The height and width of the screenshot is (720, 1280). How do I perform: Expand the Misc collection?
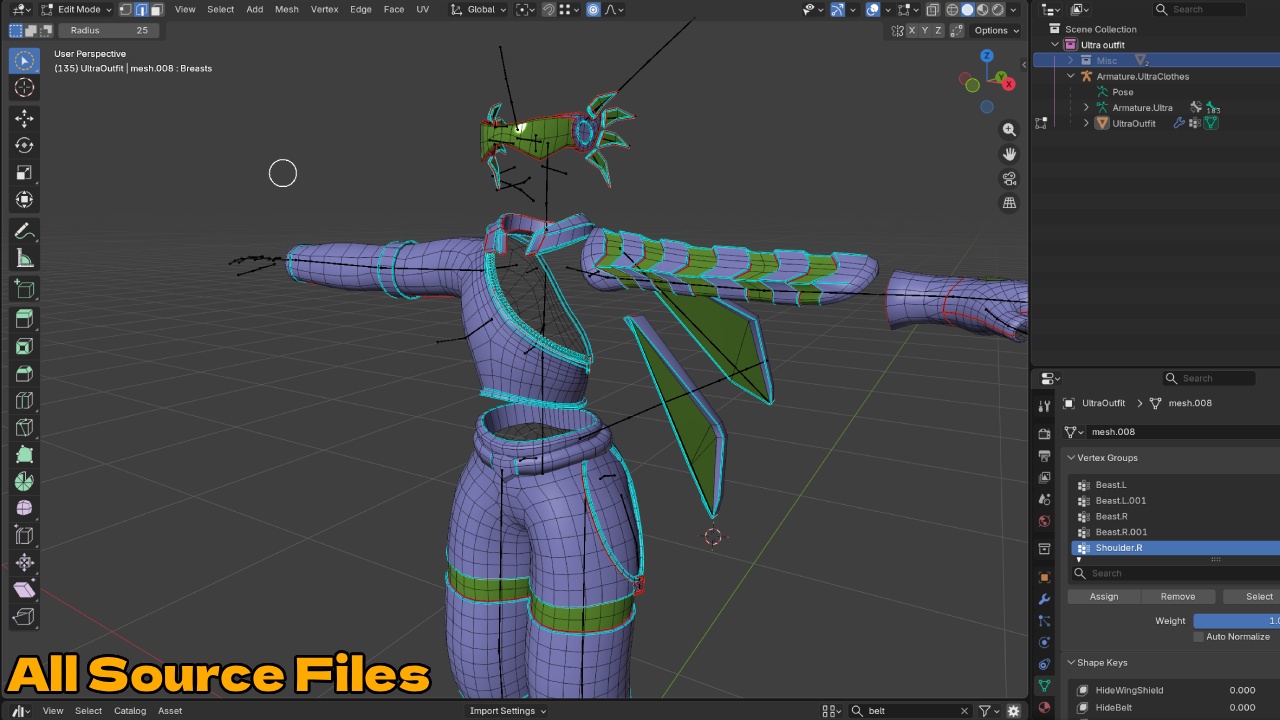[x=1070, y=61]
